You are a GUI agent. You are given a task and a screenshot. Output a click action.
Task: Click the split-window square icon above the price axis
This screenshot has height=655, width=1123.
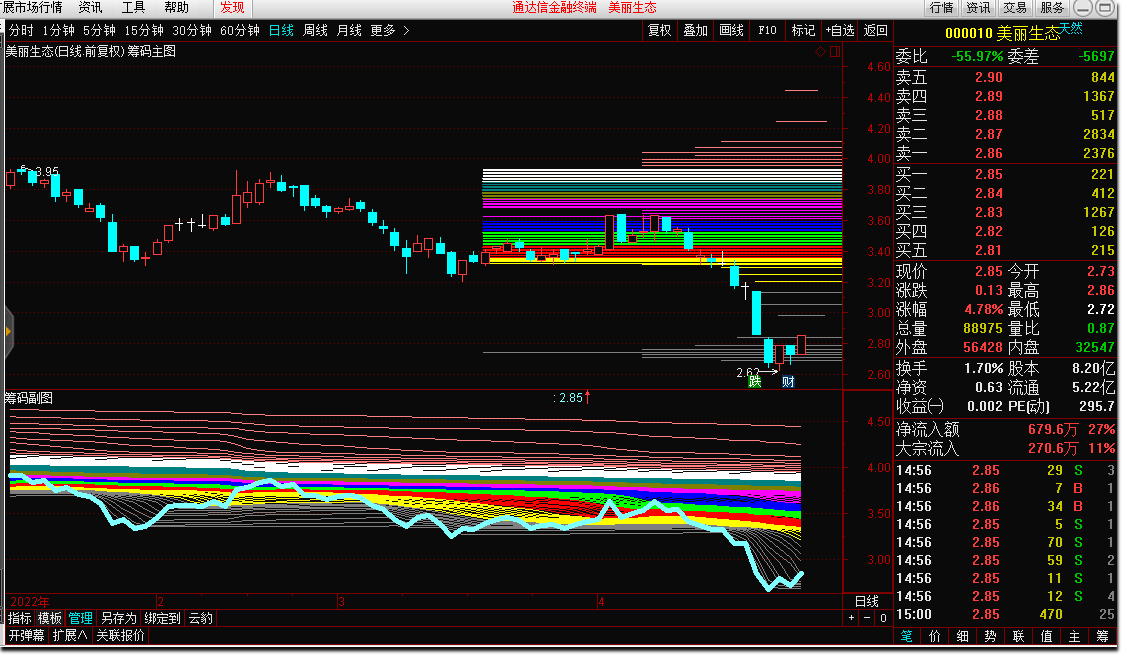tap(834, 52)
